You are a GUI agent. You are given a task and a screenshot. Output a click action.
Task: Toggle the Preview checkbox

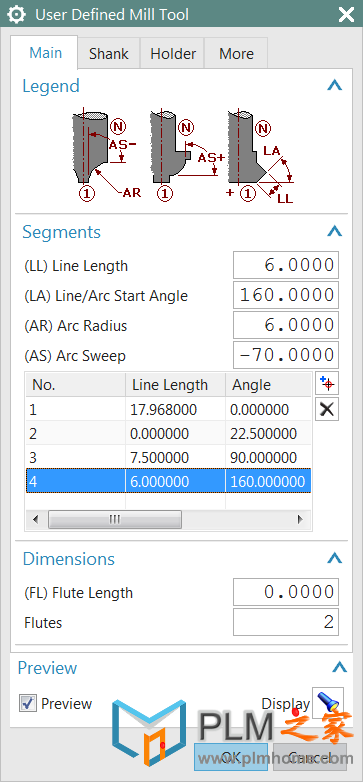click(28, 703)
